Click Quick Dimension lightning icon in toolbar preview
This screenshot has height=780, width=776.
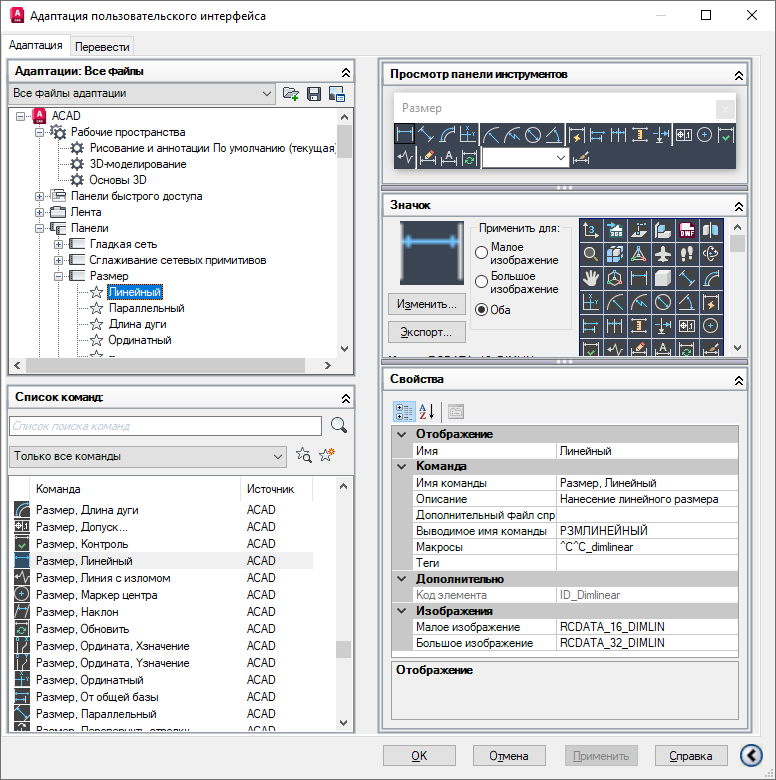(577, 134)
